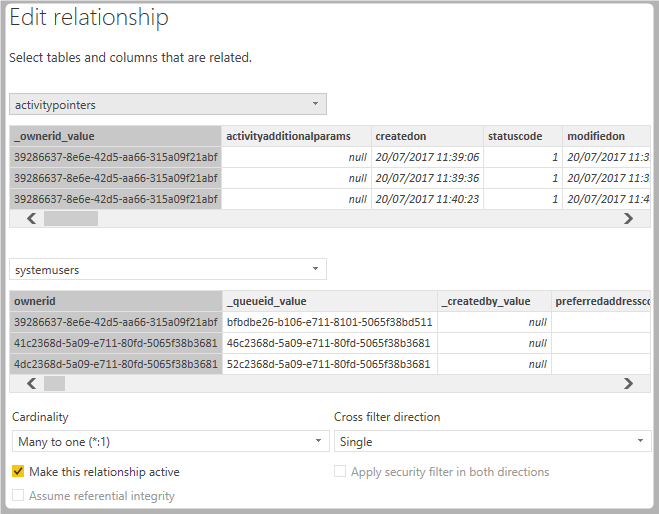Toggle Make this relationship active checkbox
Image resolution: width=659 pixels, height=514 pixels.
pyautogui.click(x=18, y=472)
